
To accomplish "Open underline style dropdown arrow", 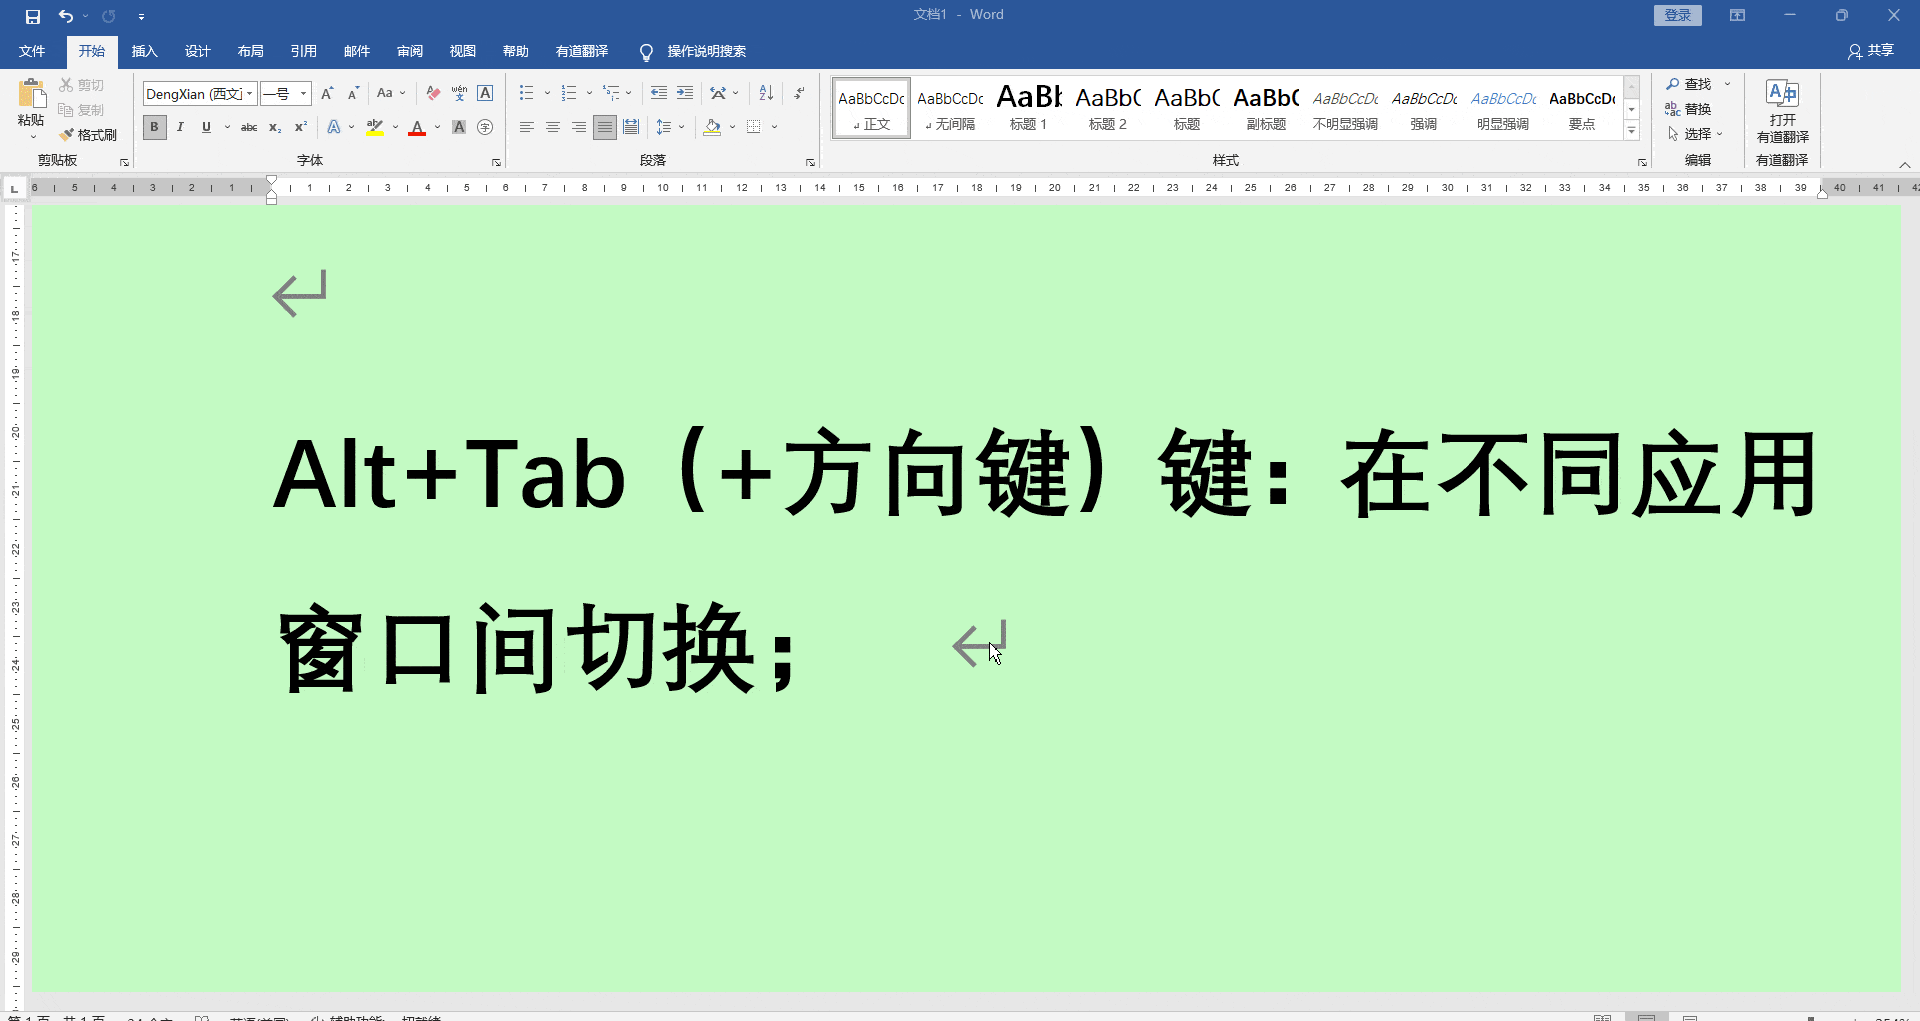I will pos(228,127).
